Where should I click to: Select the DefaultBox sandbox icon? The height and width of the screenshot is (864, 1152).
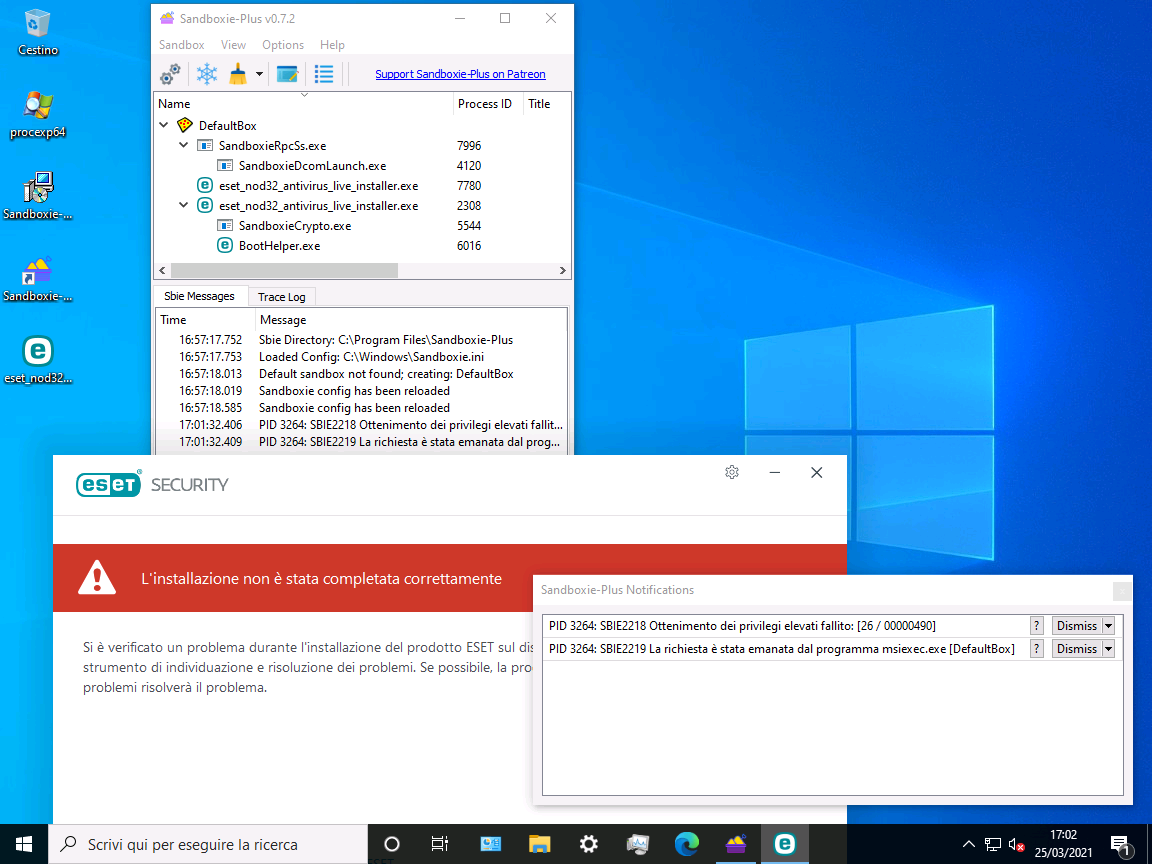pos(185,126)
